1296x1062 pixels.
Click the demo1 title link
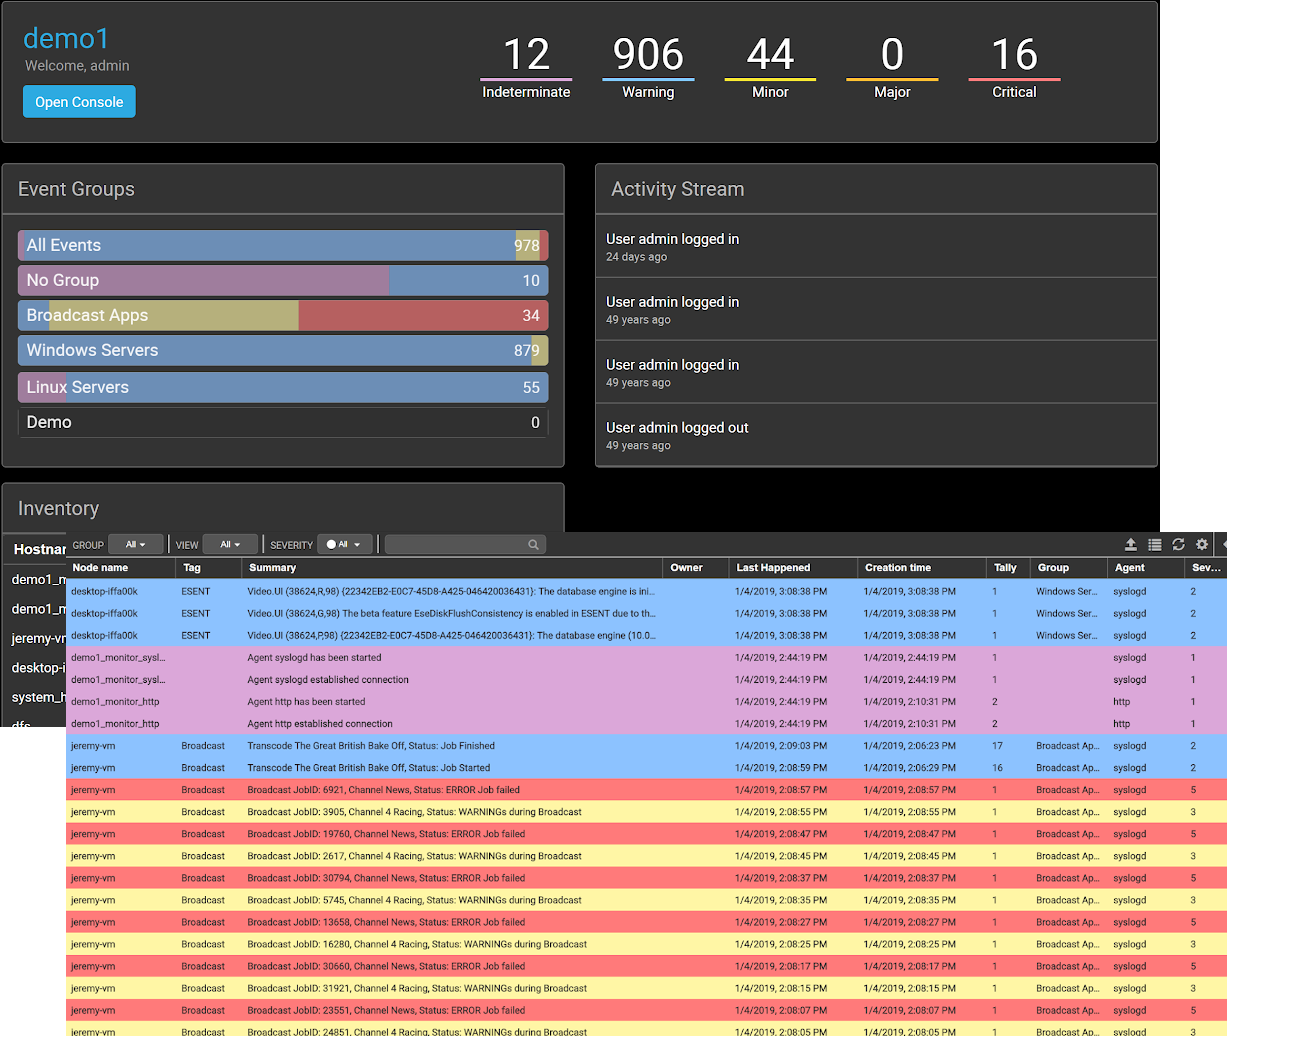pyautogui.click(x=66, y=38)
